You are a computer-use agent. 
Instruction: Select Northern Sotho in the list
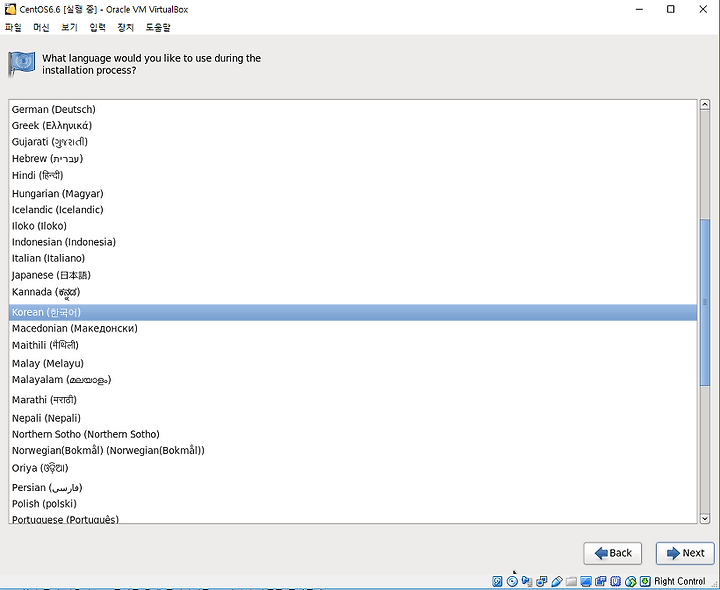(353, 434)
